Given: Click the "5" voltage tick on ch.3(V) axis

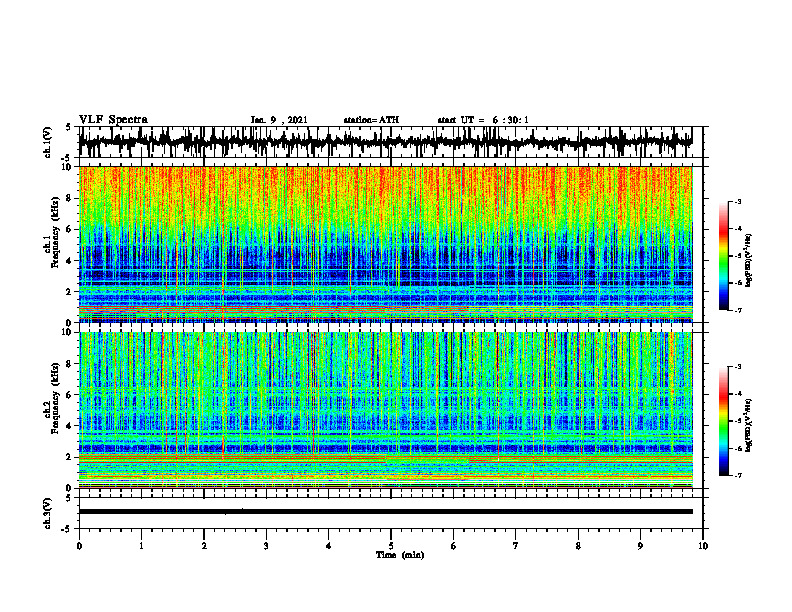Looking at the screenshot, I should [x=68, y=498].
